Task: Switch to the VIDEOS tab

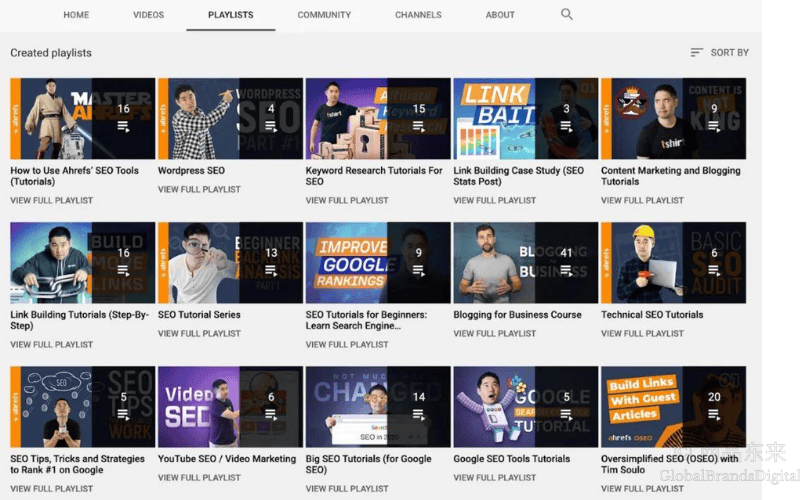Action: [x=148, y=15]
